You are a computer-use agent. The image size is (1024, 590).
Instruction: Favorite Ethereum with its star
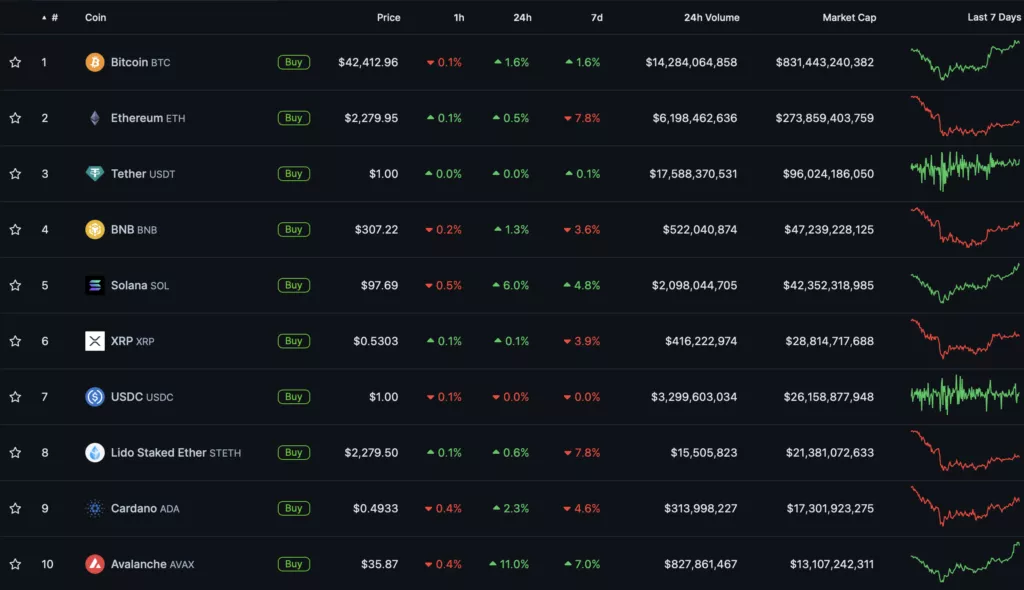[x=15, y=118]
